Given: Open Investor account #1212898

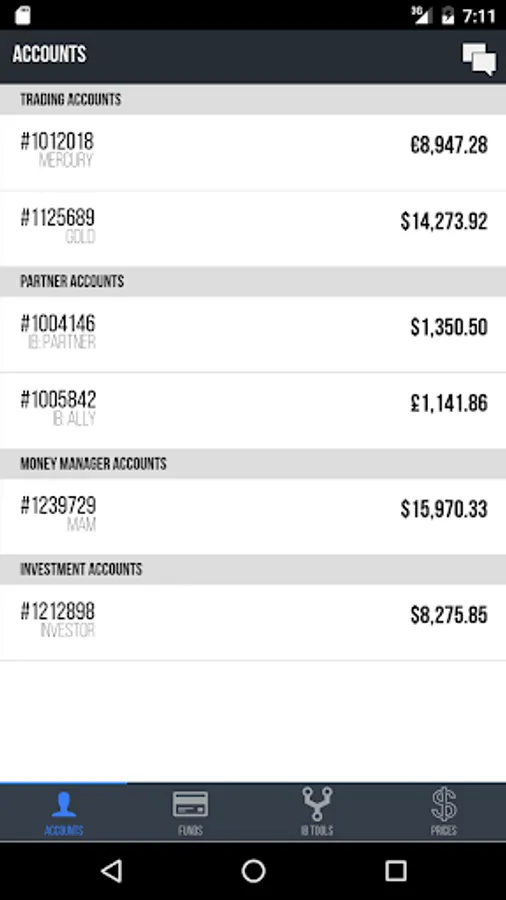Looking at the screenshot, I should point(253,622).
